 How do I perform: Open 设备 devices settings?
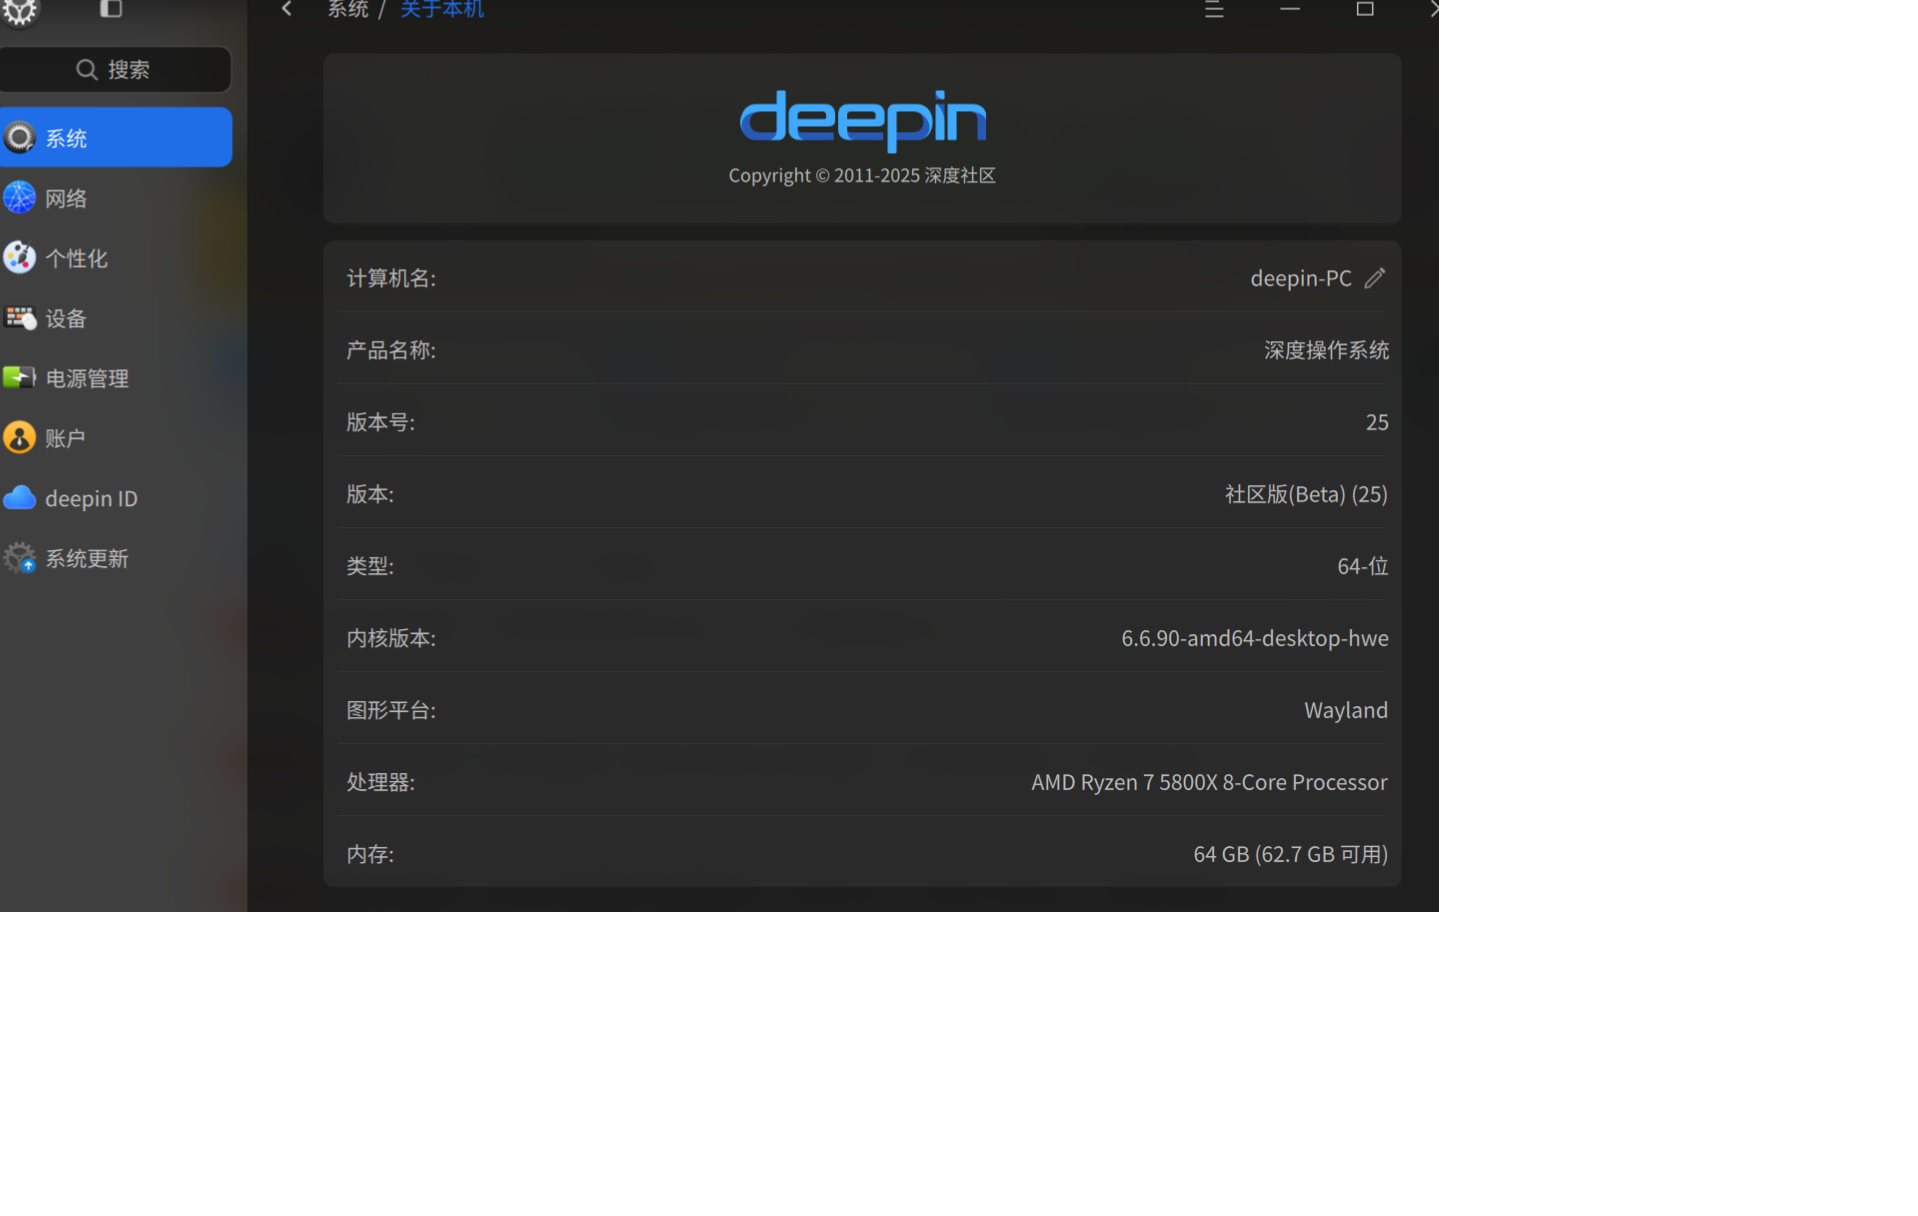(x=115, y=318)
